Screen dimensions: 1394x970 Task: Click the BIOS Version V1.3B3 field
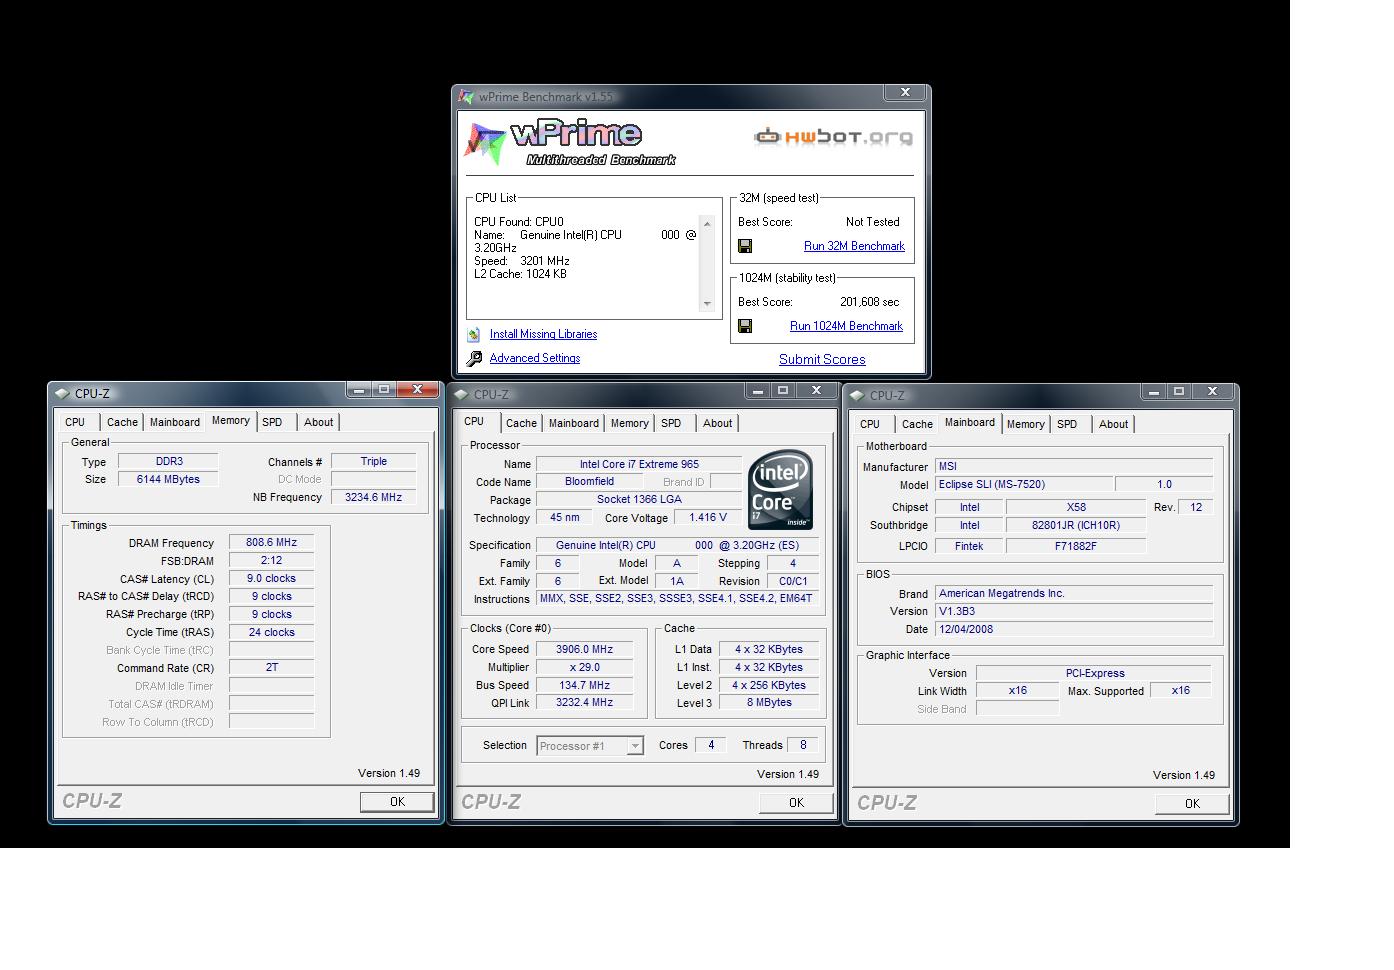click(1073, 611)
